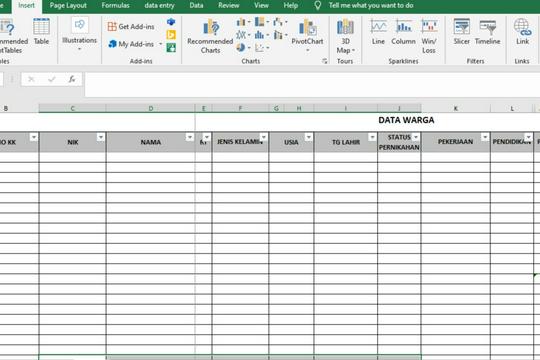Screen dimensions: 540x360
Task: Click the enter checkmark in the formula bar
Action: pyautogui.click(x=52, y=79)
